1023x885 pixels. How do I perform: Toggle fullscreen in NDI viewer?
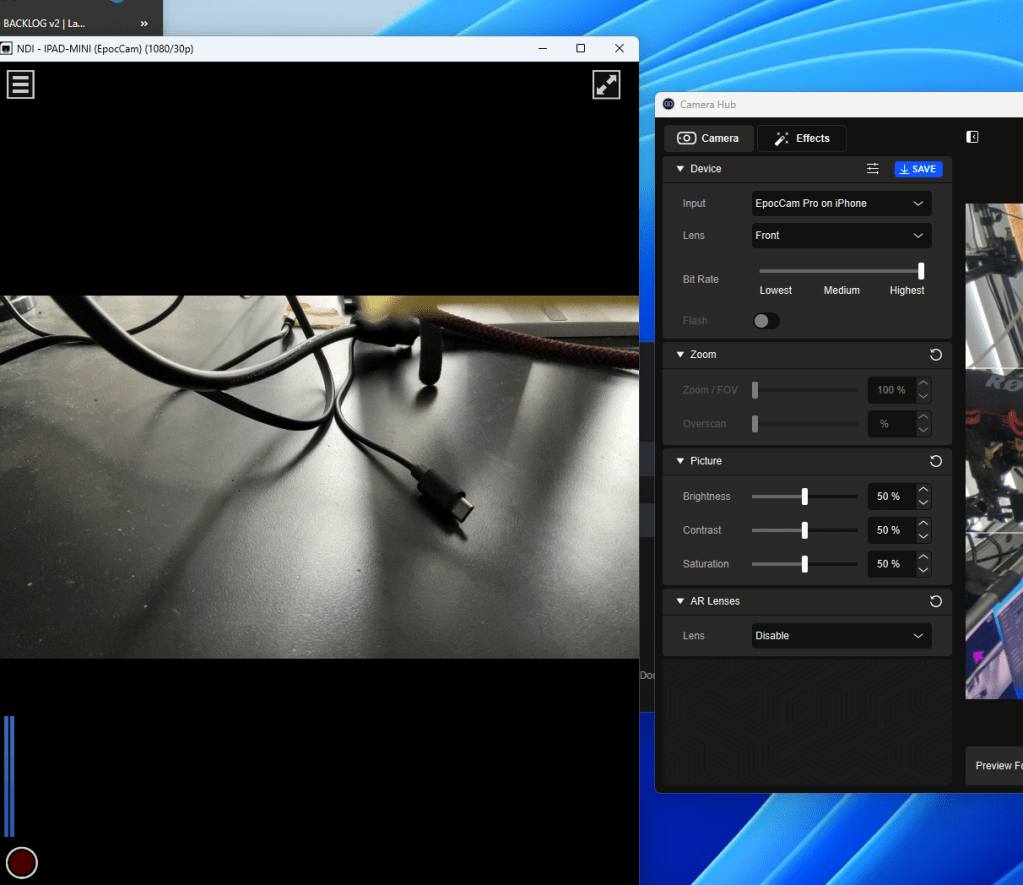[x=606, y=85]
